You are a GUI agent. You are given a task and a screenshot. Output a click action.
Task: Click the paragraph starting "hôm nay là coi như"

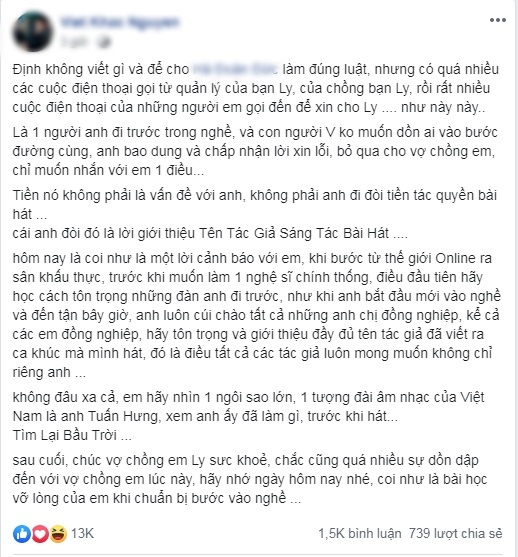click(257, 315)
